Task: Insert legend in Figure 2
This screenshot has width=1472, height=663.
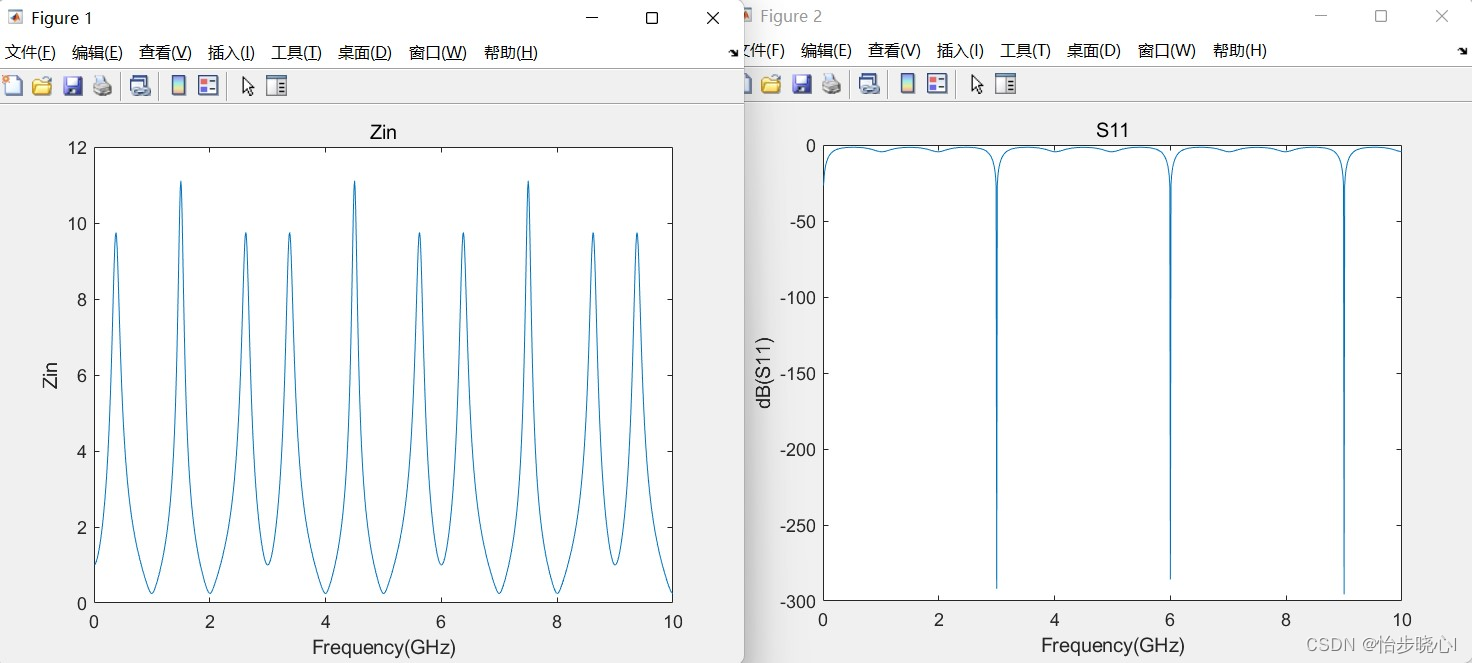Action: [937, 85]
